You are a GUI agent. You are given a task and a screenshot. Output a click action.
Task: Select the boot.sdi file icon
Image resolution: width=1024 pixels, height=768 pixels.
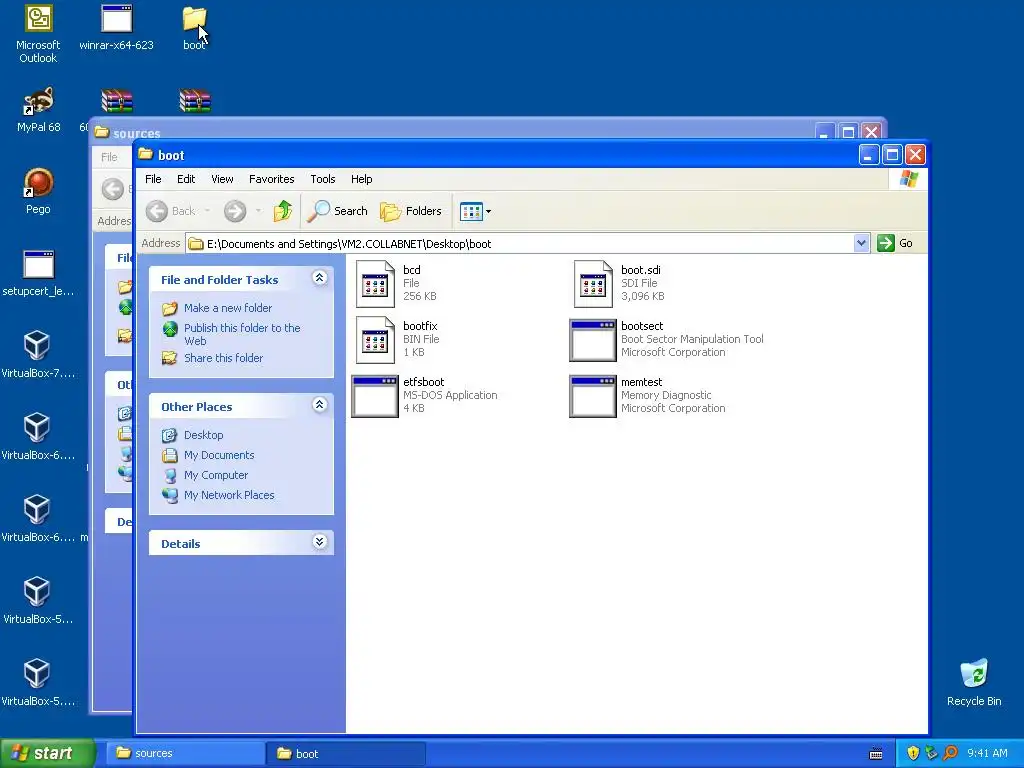click(593, 283)
